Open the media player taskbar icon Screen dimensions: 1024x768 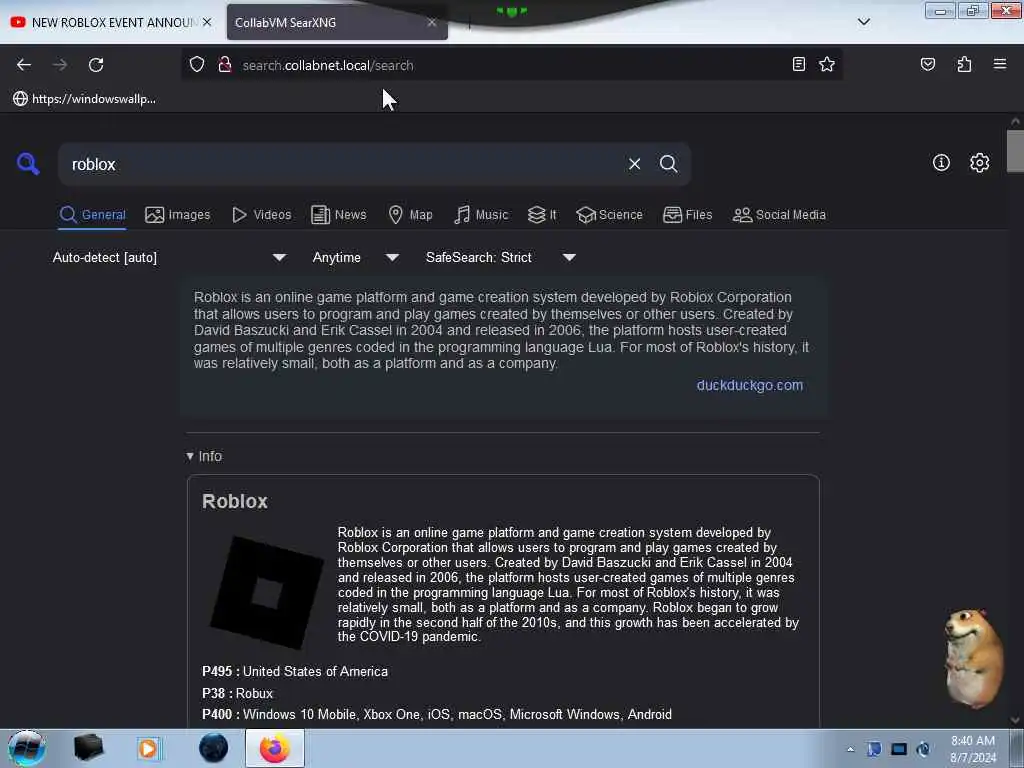pyautogui.click(x=148, y=748)
